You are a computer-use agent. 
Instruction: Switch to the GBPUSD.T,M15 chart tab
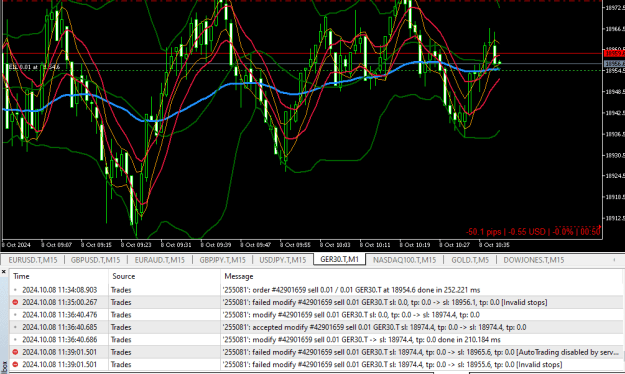[x=95, y=260]
